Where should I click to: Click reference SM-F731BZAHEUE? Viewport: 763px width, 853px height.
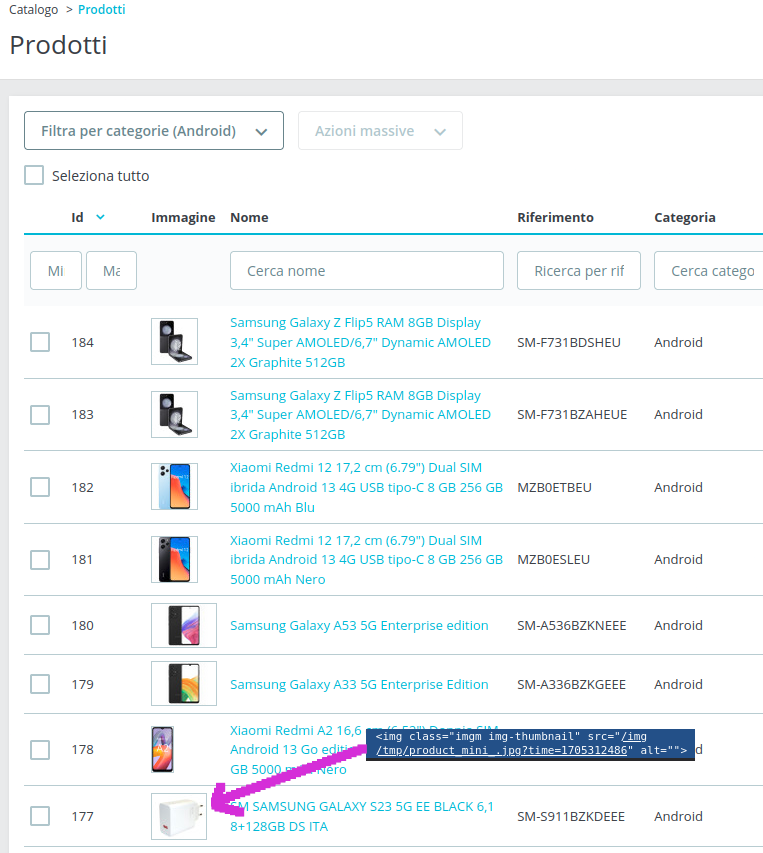click(572, 415)
